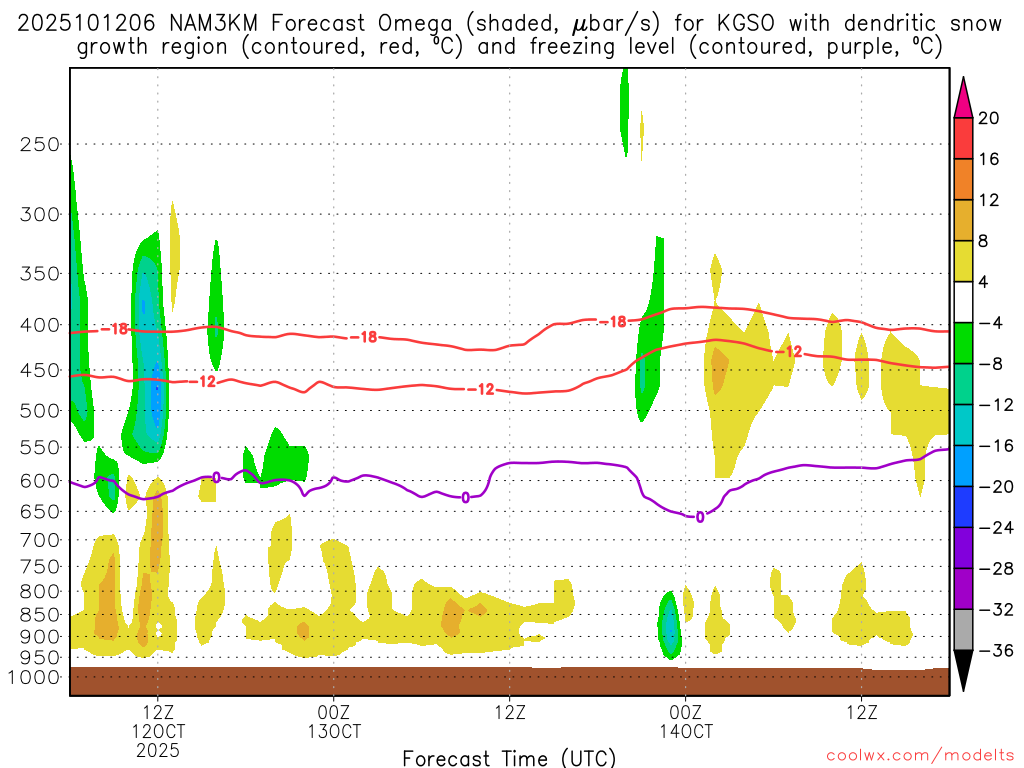Viewport: 1024px width, 768px height.
Task: Click the brown ground surface band below 1000
Action: click(509, 681)
